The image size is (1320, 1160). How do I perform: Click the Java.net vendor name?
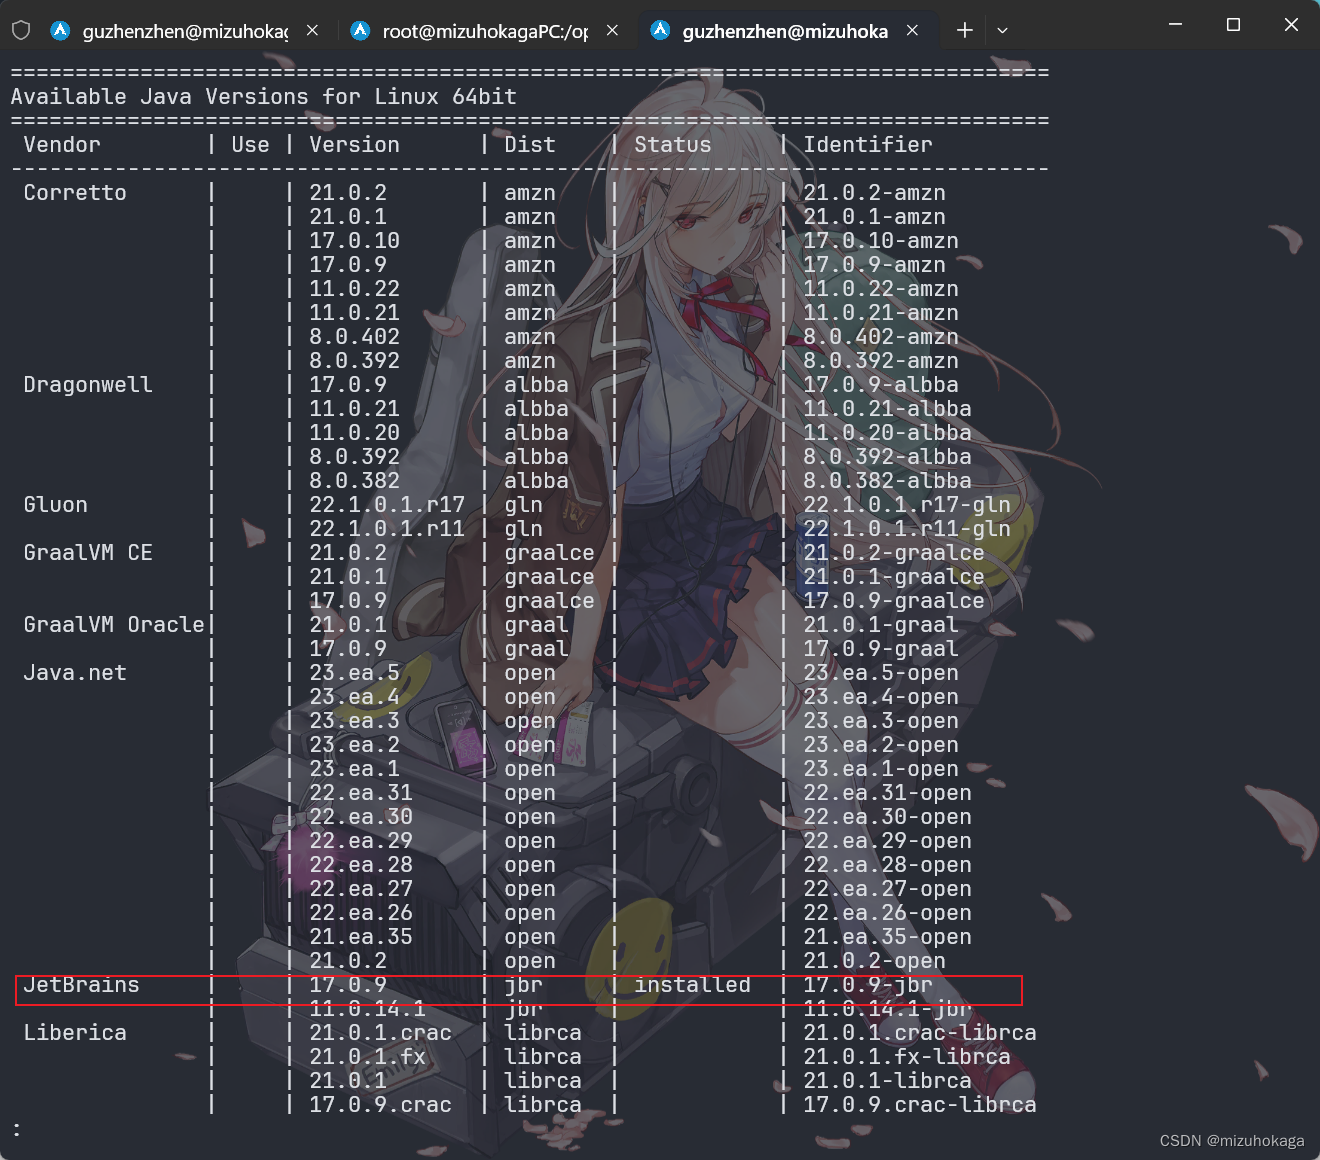[x=75, y=673]
